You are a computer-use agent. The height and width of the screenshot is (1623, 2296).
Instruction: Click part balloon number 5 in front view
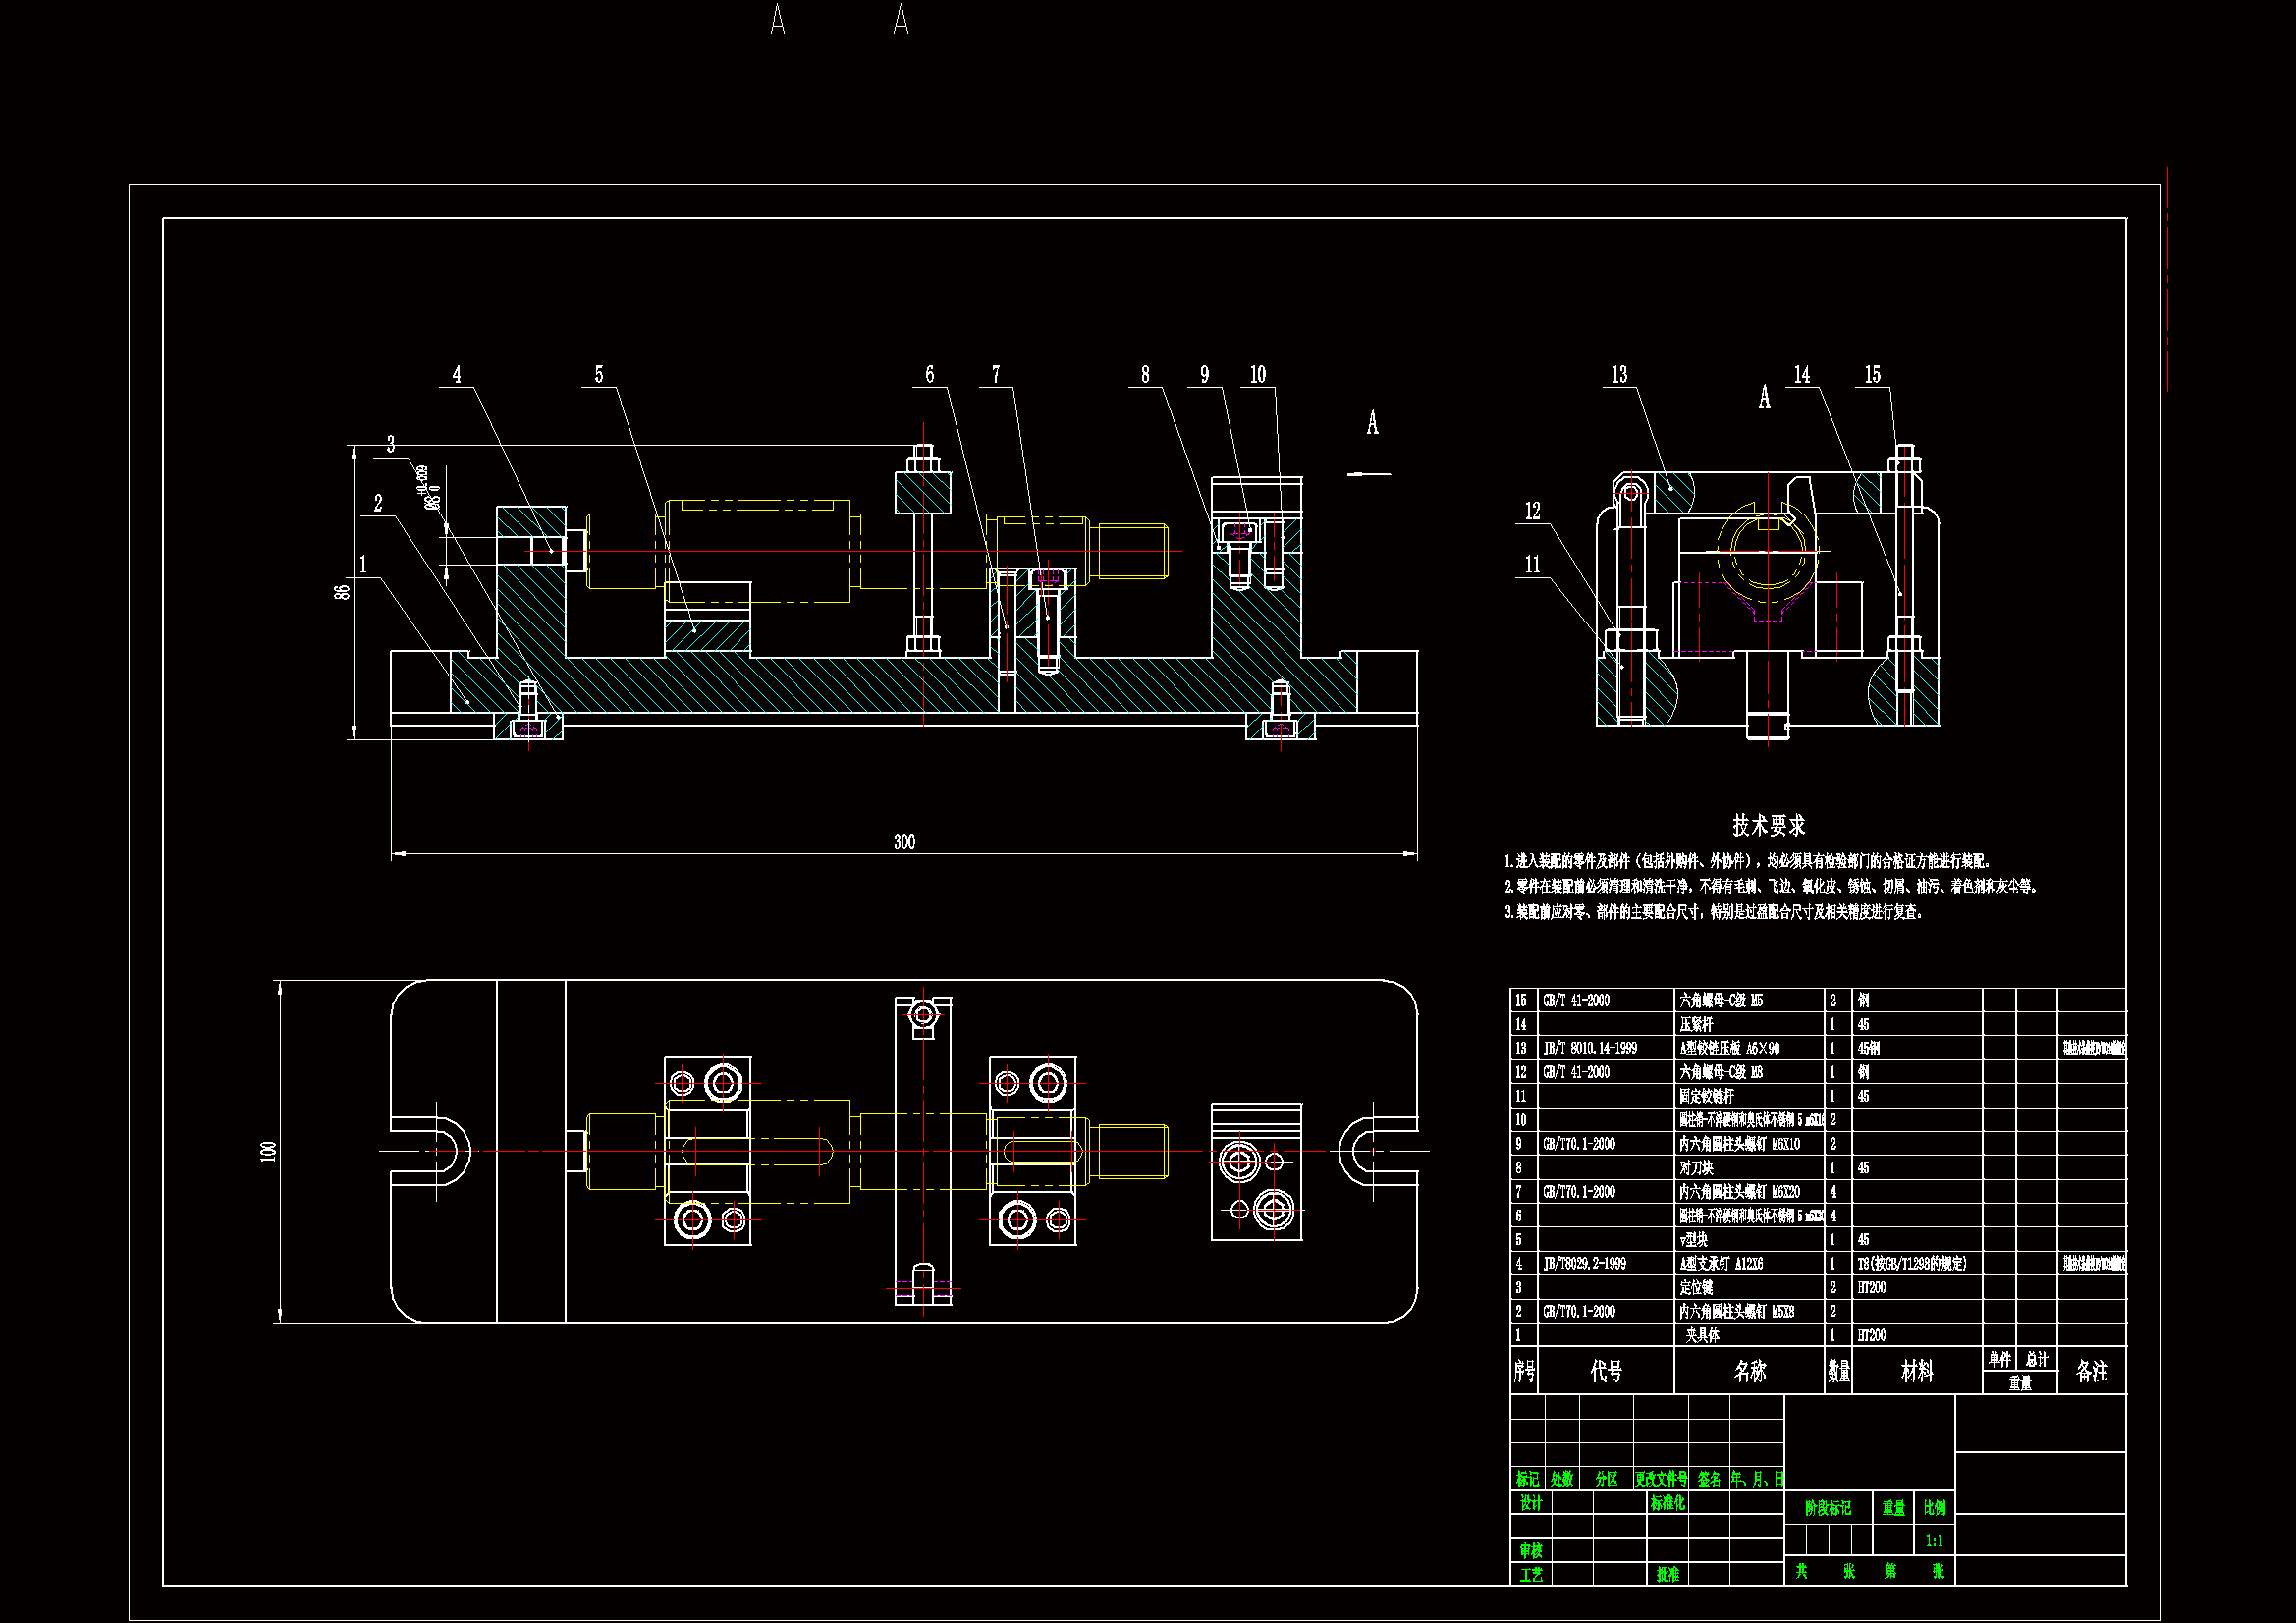click(599, 375)
